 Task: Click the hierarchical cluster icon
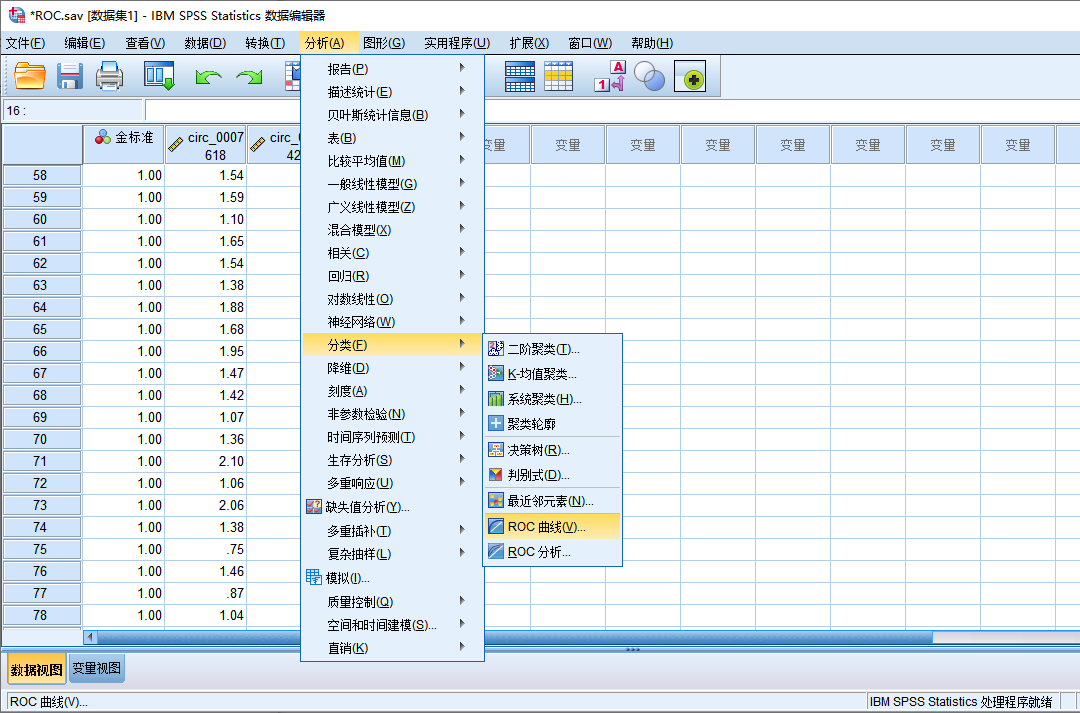pos(495,398)
